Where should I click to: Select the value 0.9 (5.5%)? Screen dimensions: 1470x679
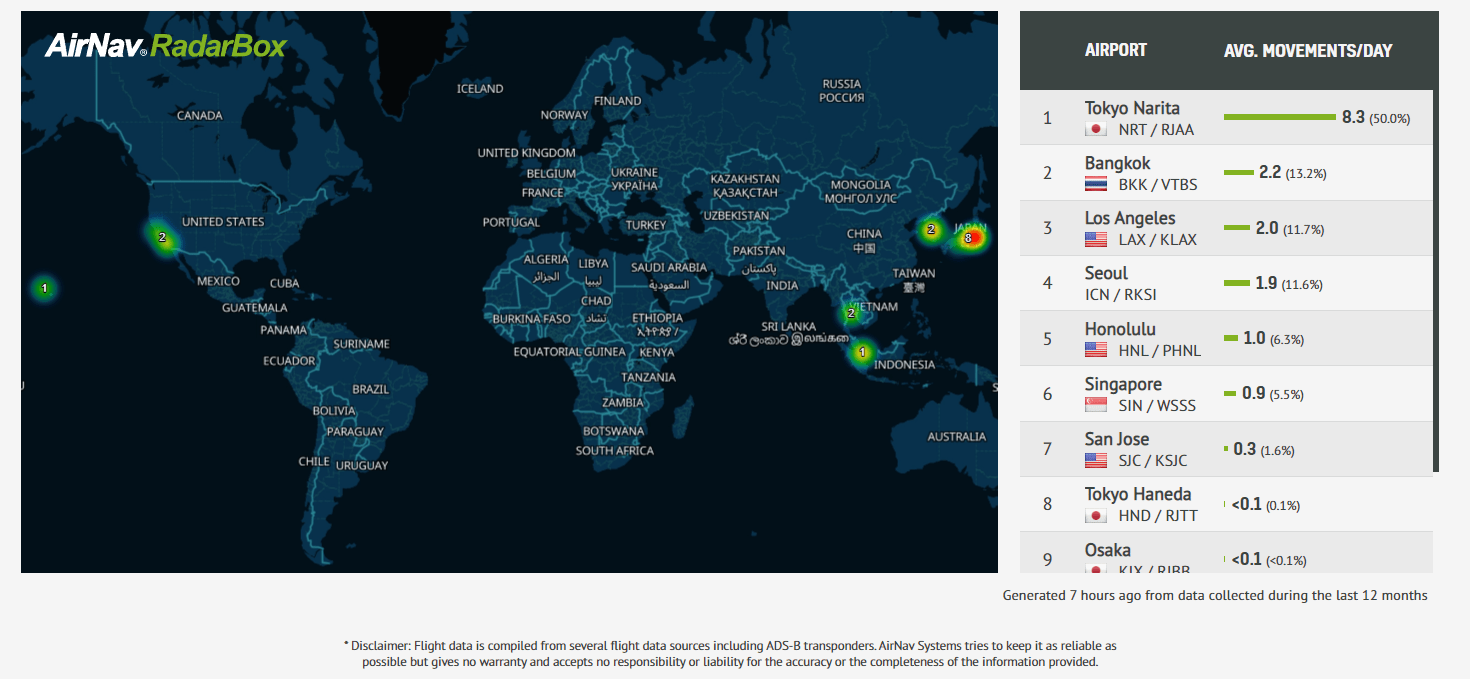click(x=1273, y=394)
